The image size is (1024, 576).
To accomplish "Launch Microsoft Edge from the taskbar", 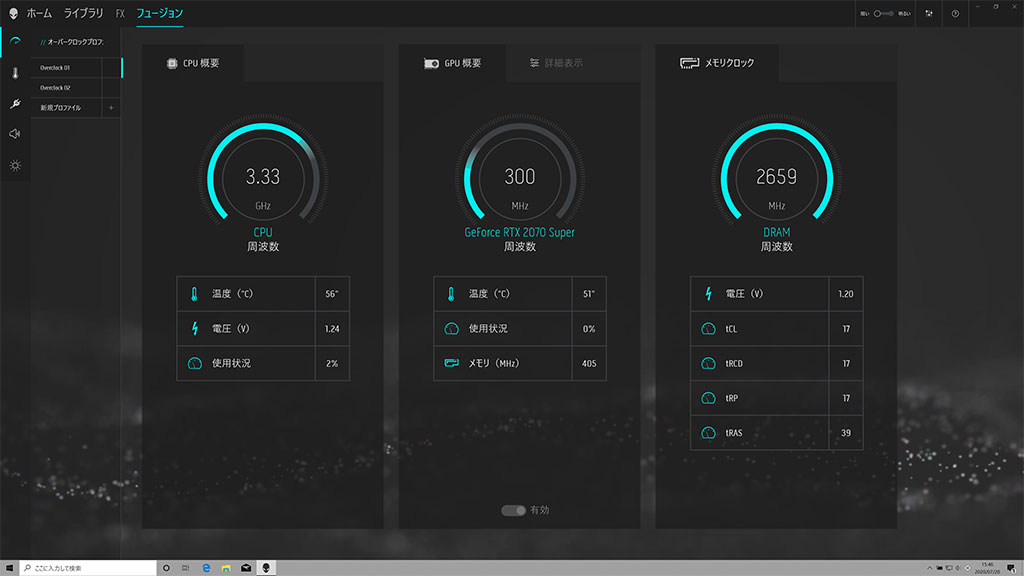I will pos(206,568).
